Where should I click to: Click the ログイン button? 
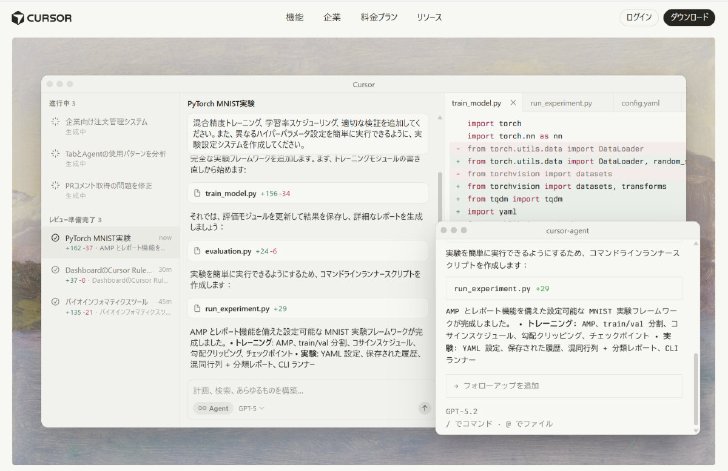click(x=639, y=17)
